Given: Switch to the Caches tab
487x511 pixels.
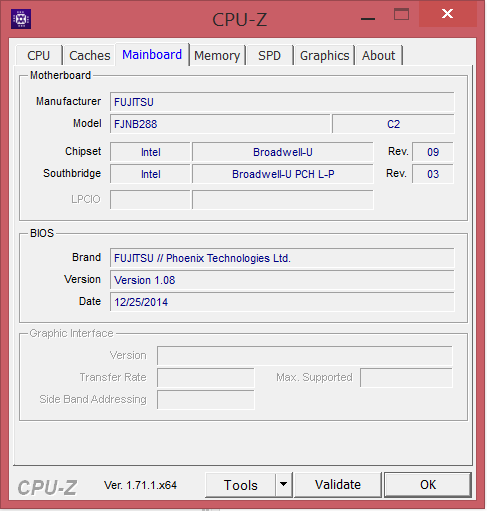Looking at the screenshot, I should (x=90, y=55).
